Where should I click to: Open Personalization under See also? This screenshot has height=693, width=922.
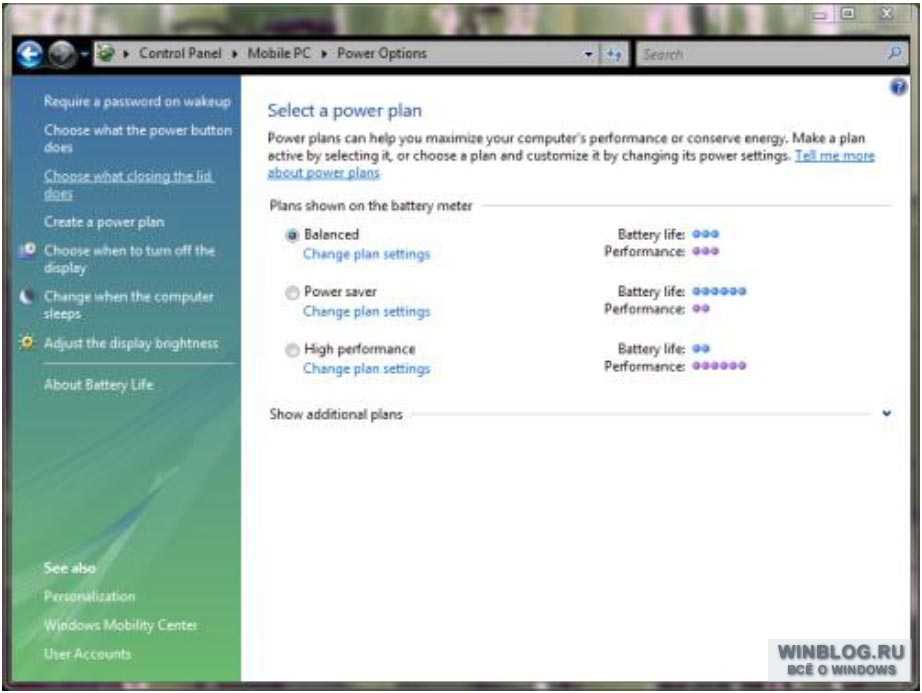click(89, 597)
